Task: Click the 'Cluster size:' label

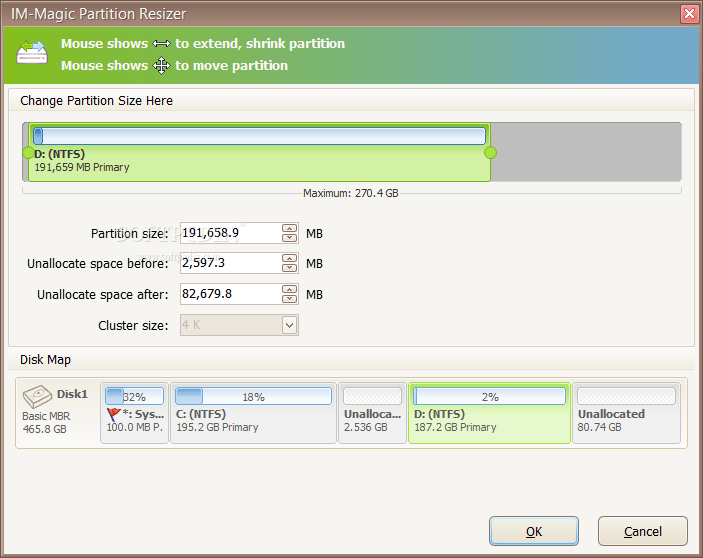Action: click(133, 325)
